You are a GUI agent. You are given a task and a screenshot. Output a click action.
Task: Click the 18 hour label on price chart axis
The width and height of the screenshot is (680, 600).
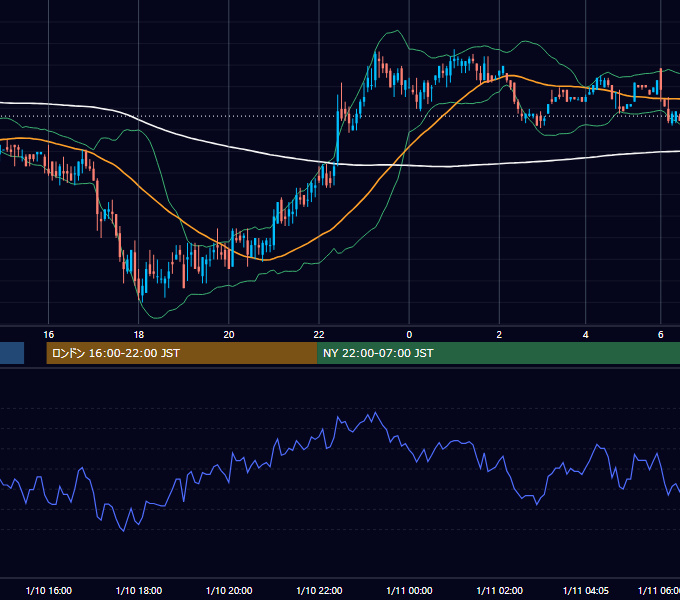[138, 335]
